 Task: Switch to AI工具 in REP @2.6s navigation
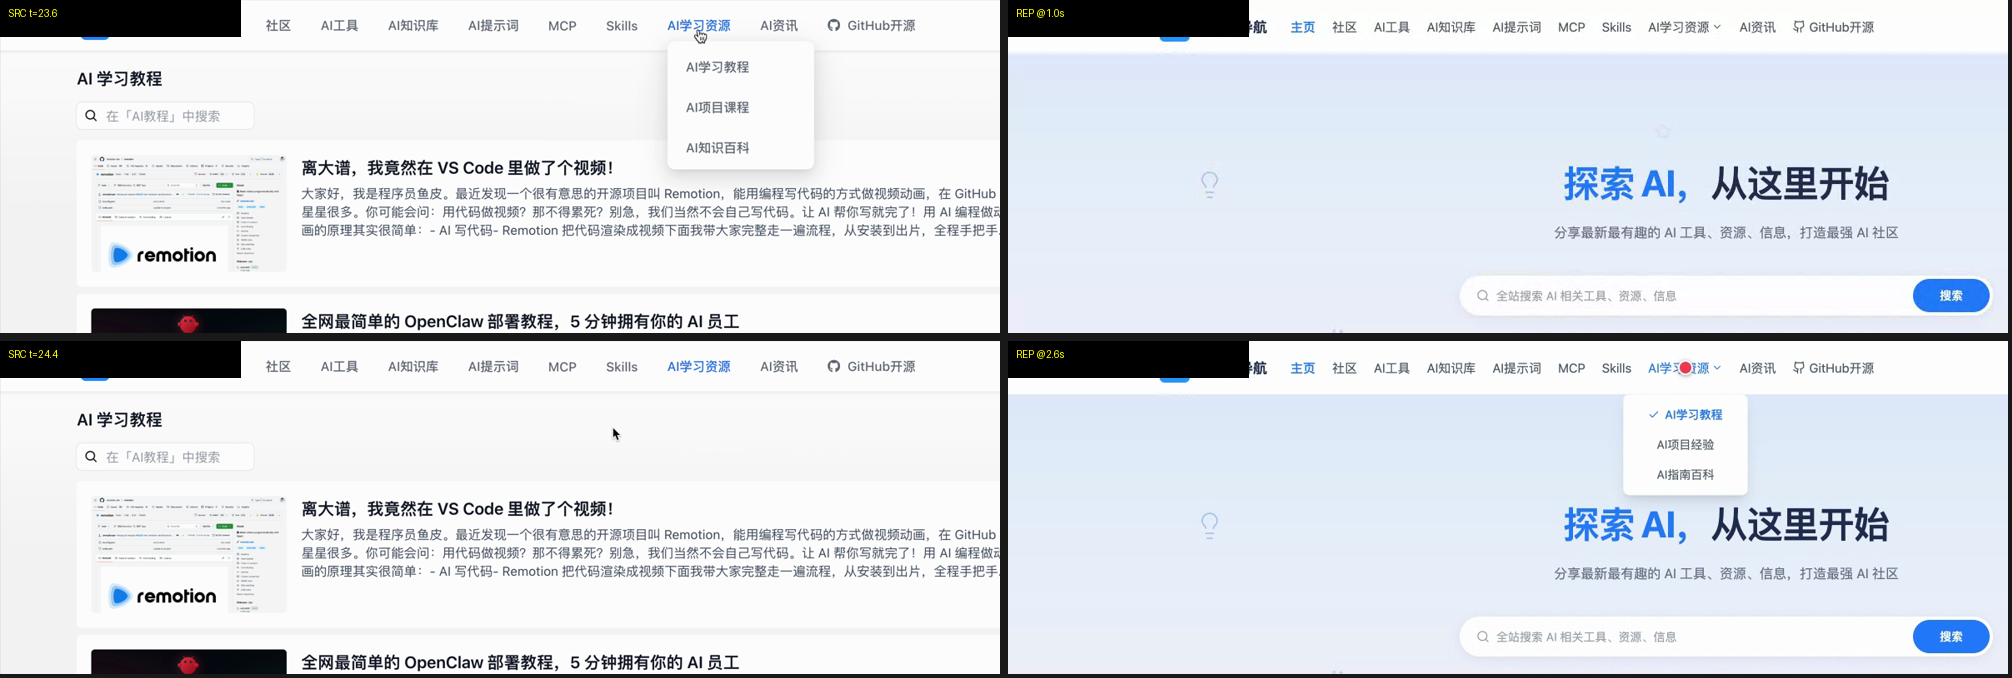pos(1392,369)
